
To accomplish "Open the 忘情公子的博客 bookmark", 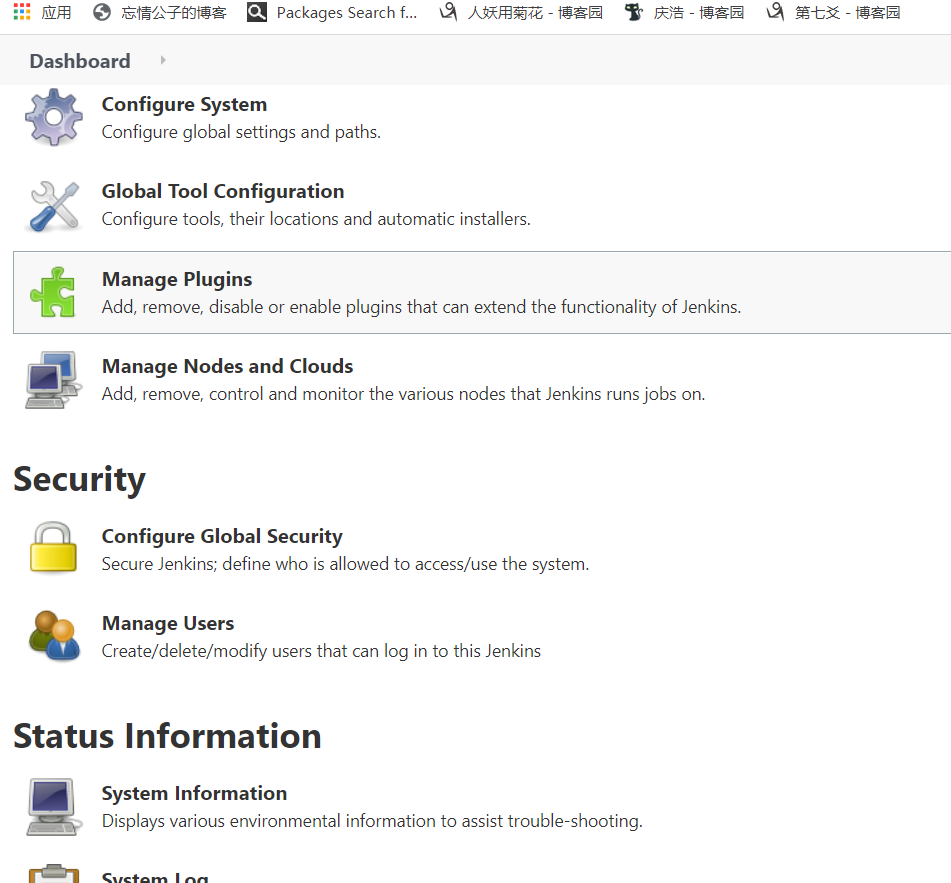I will pyautogui.click(x=174, y=13).
